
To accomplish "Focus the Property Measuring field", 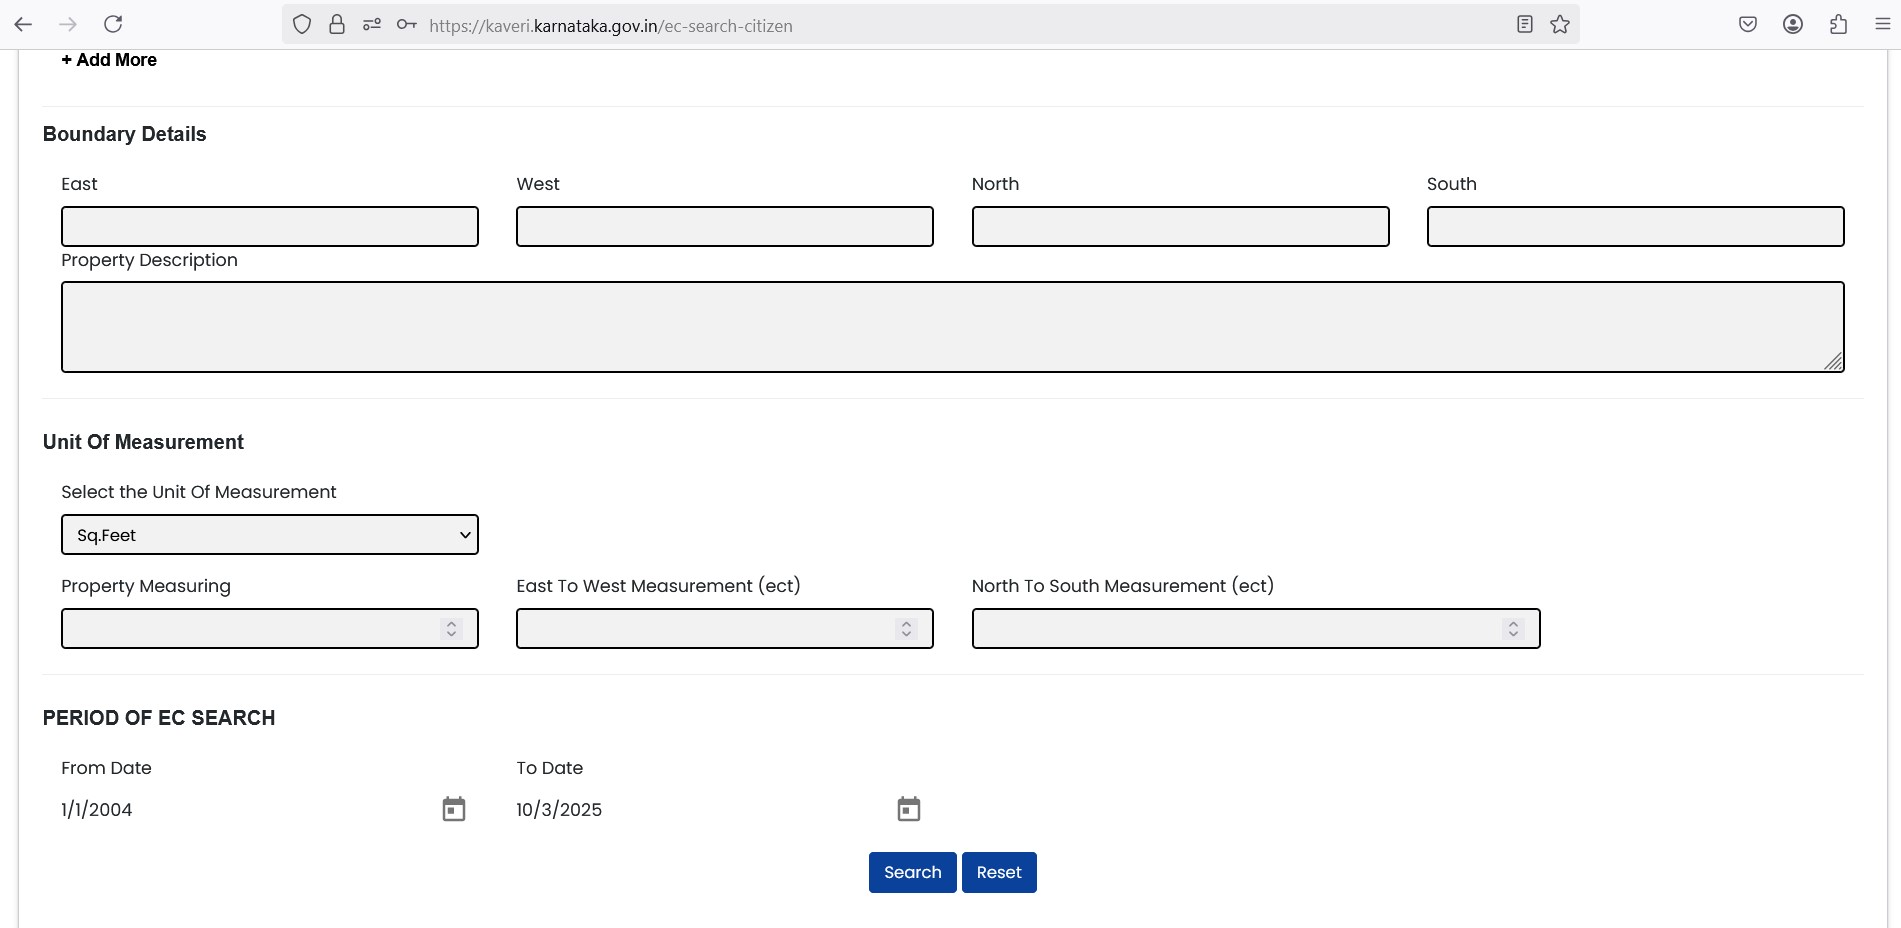I will tap(270, 629).
